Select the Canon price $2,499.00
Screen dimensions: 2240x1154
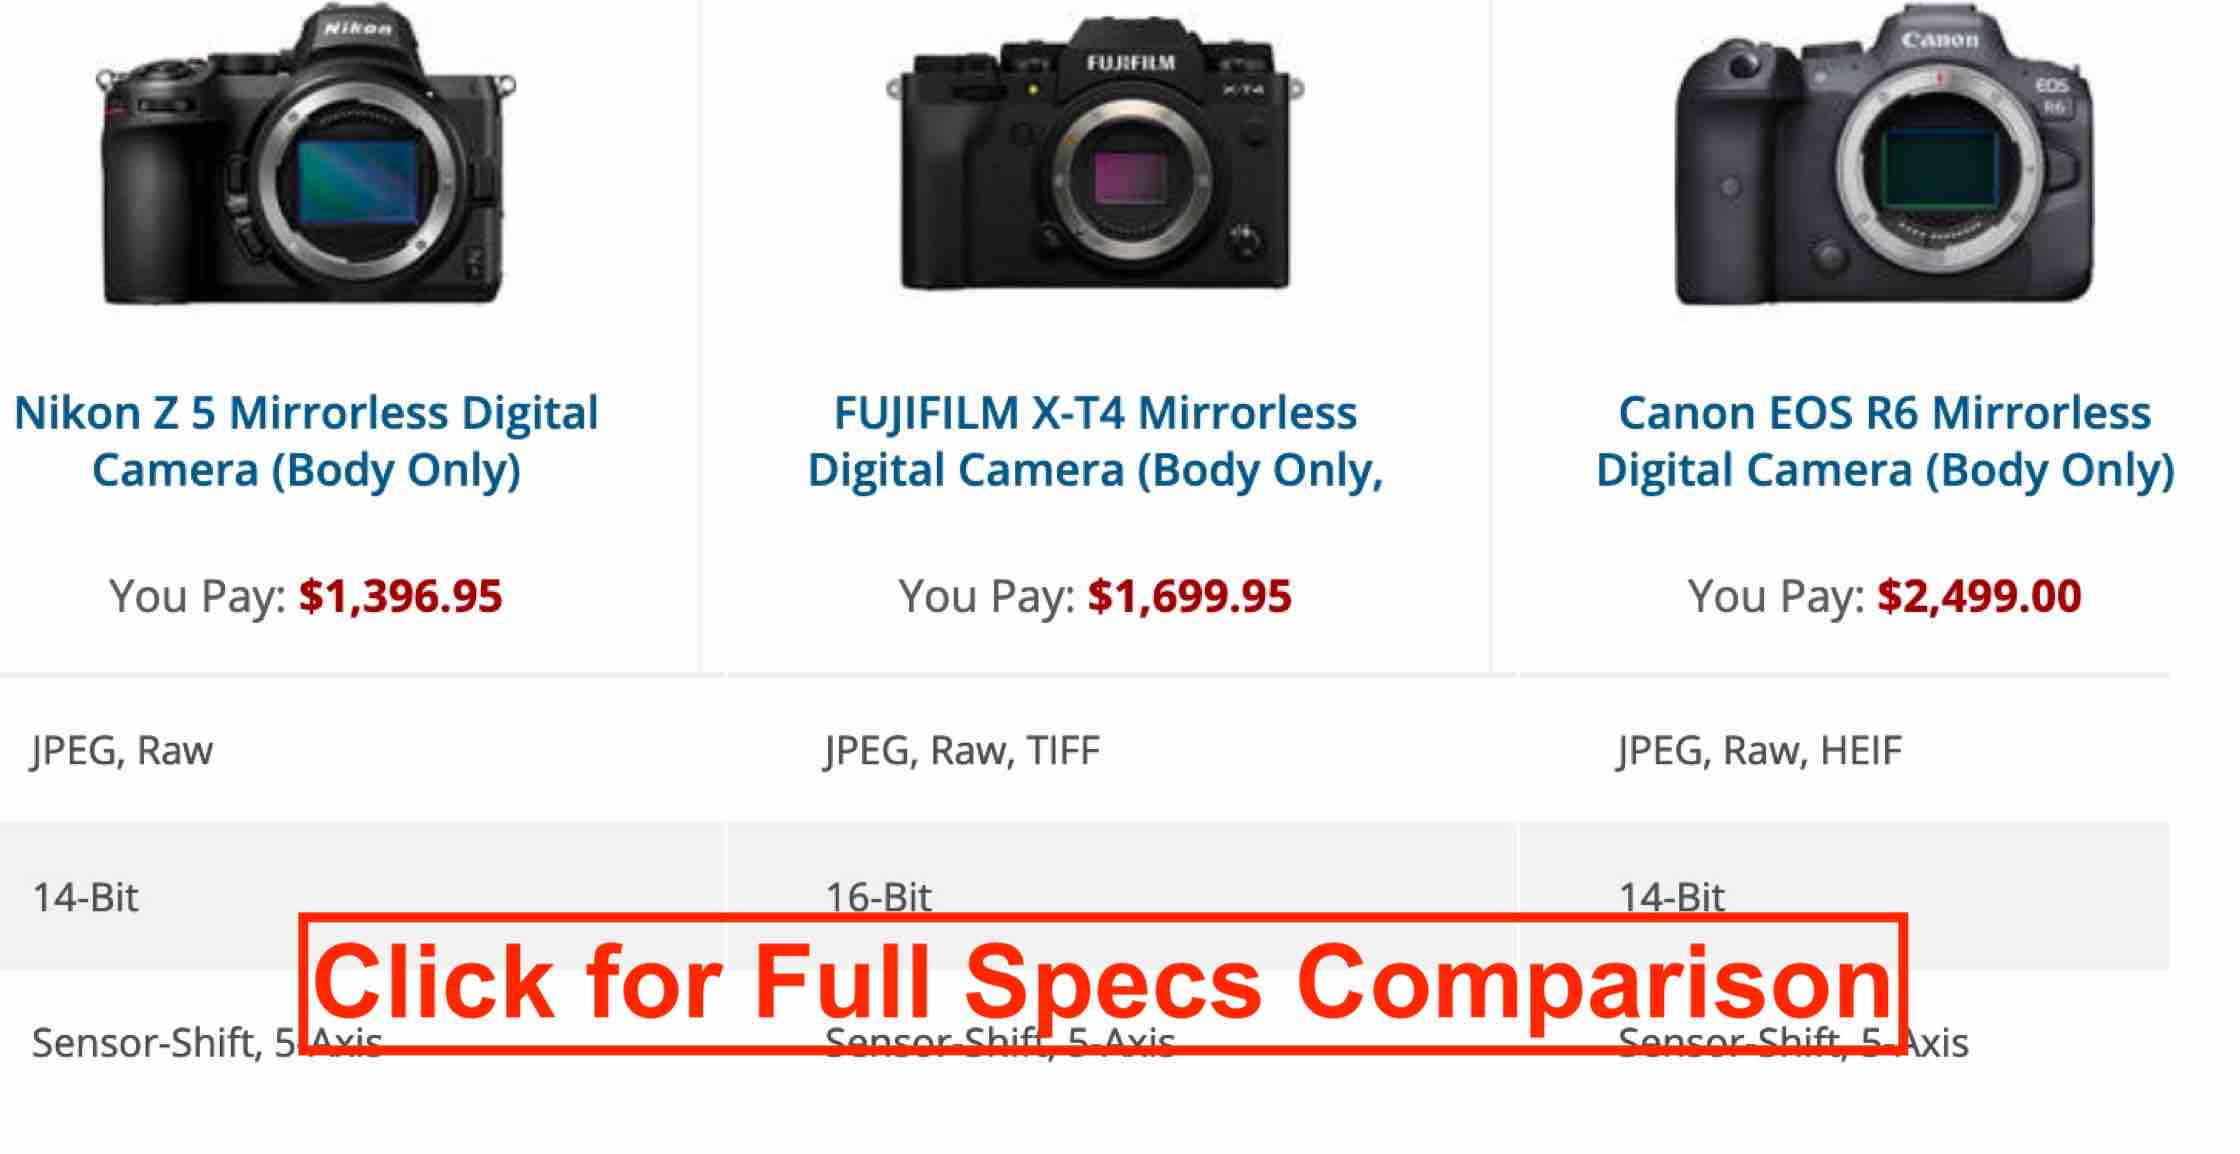[x=1979, y=596]
